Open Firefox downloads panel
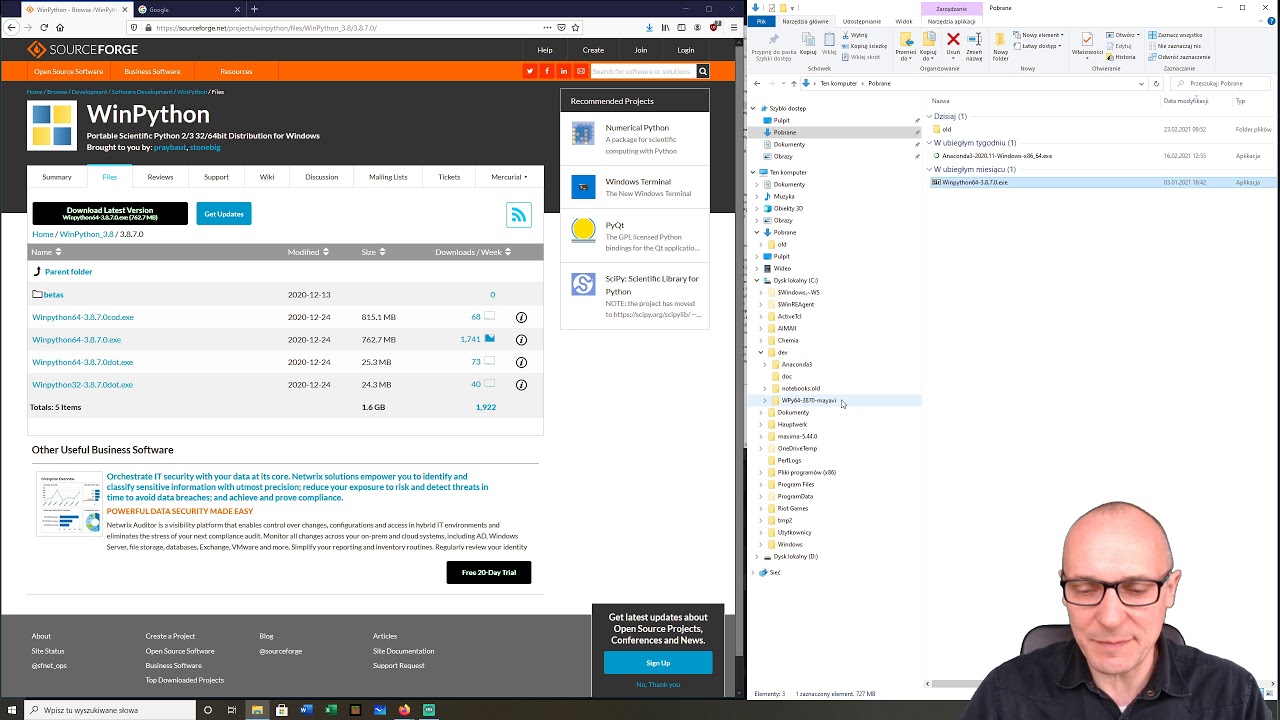 (x=650, y=28)
